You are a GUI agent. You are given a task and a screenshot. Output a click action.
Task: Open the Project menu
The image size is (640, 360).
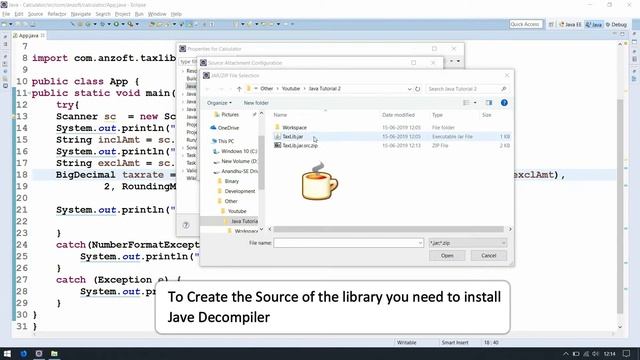pyautogui.click(x=122, y=14)
